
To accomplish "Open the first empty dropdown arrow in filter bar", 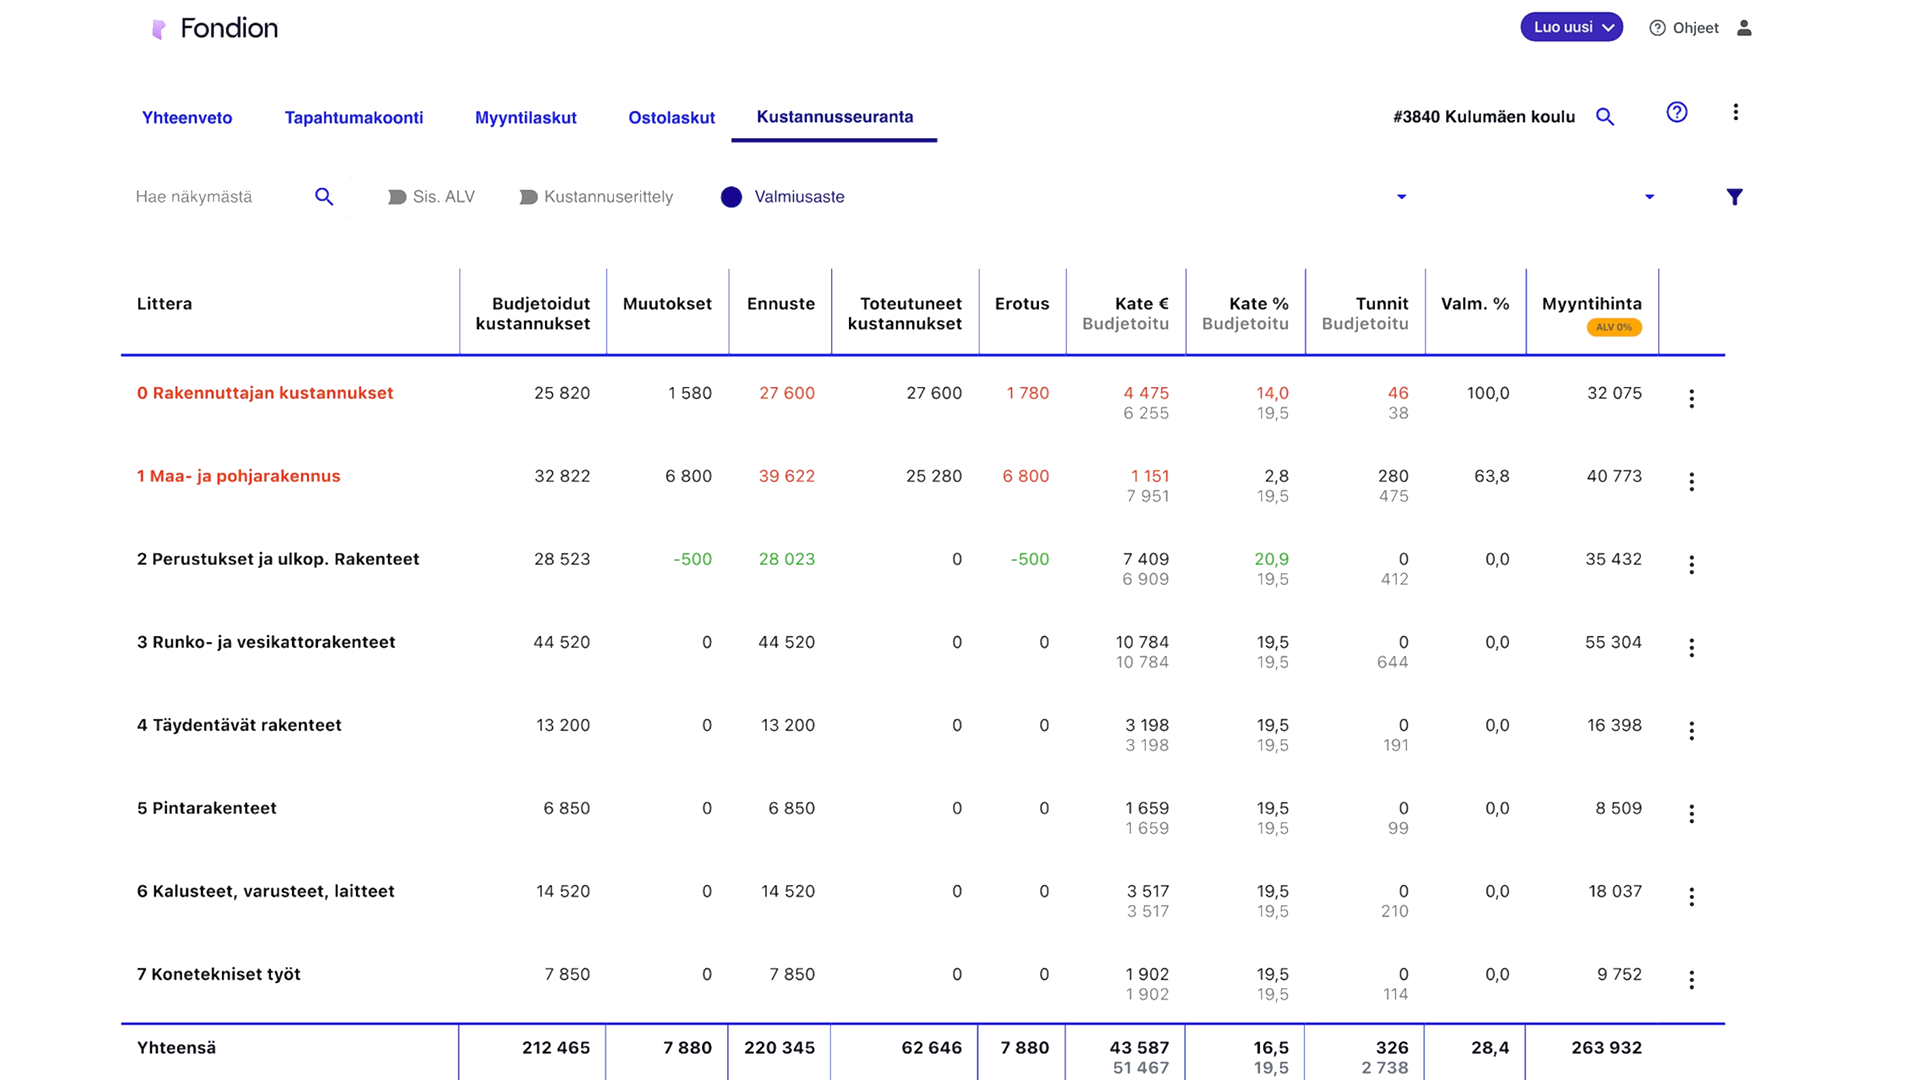I will point(1401,197).
